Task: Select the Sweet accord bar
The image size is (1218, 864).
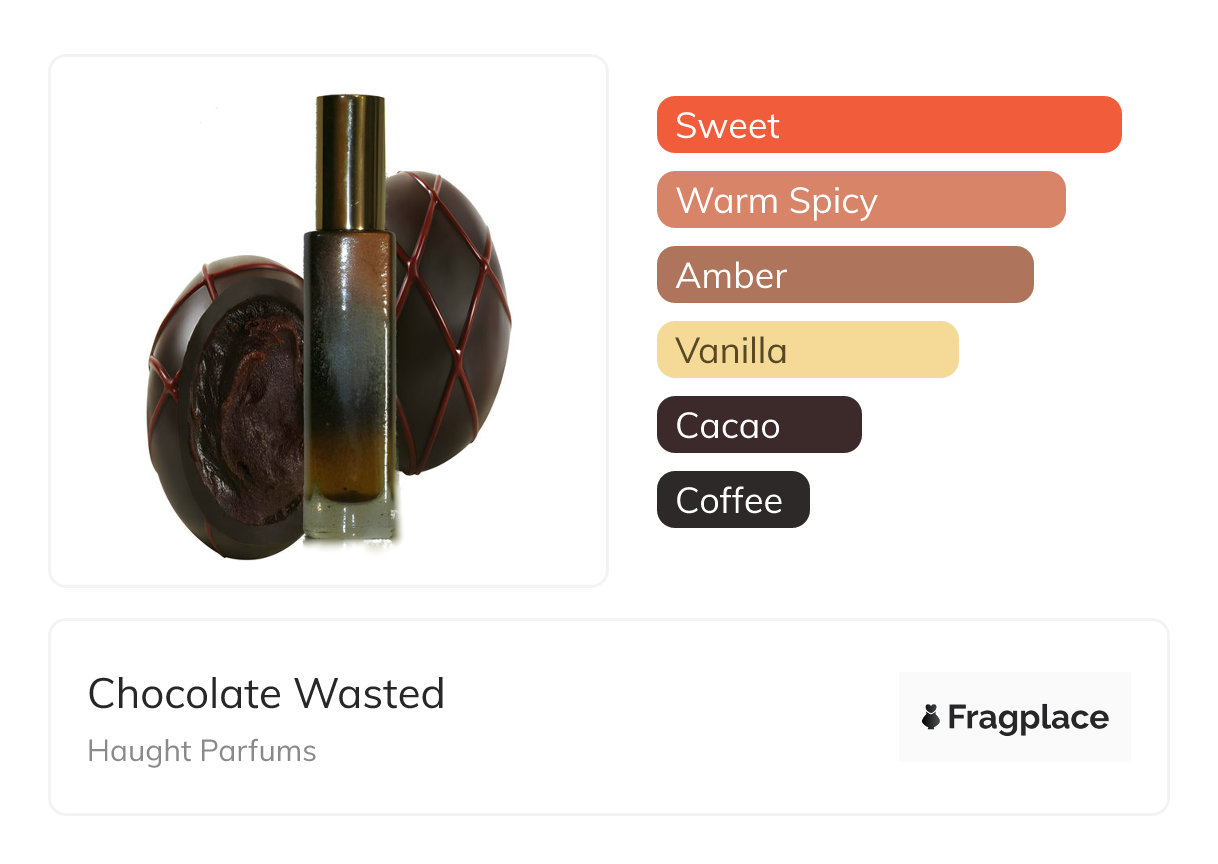Action: click(x=888, y=125)
